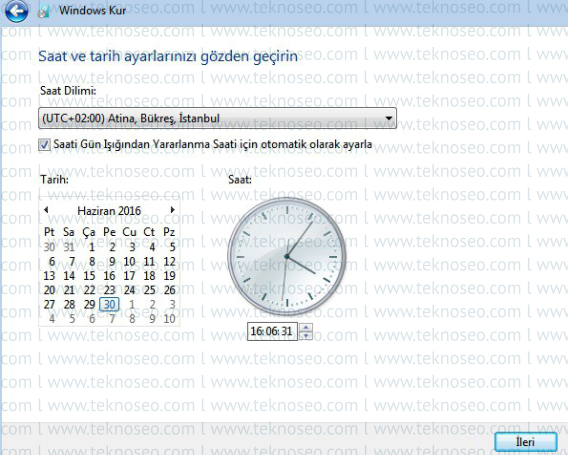This screenshot has height=455, width=568.
Task: Select day 29 in the calendar
Action: [x=89, y=305]
